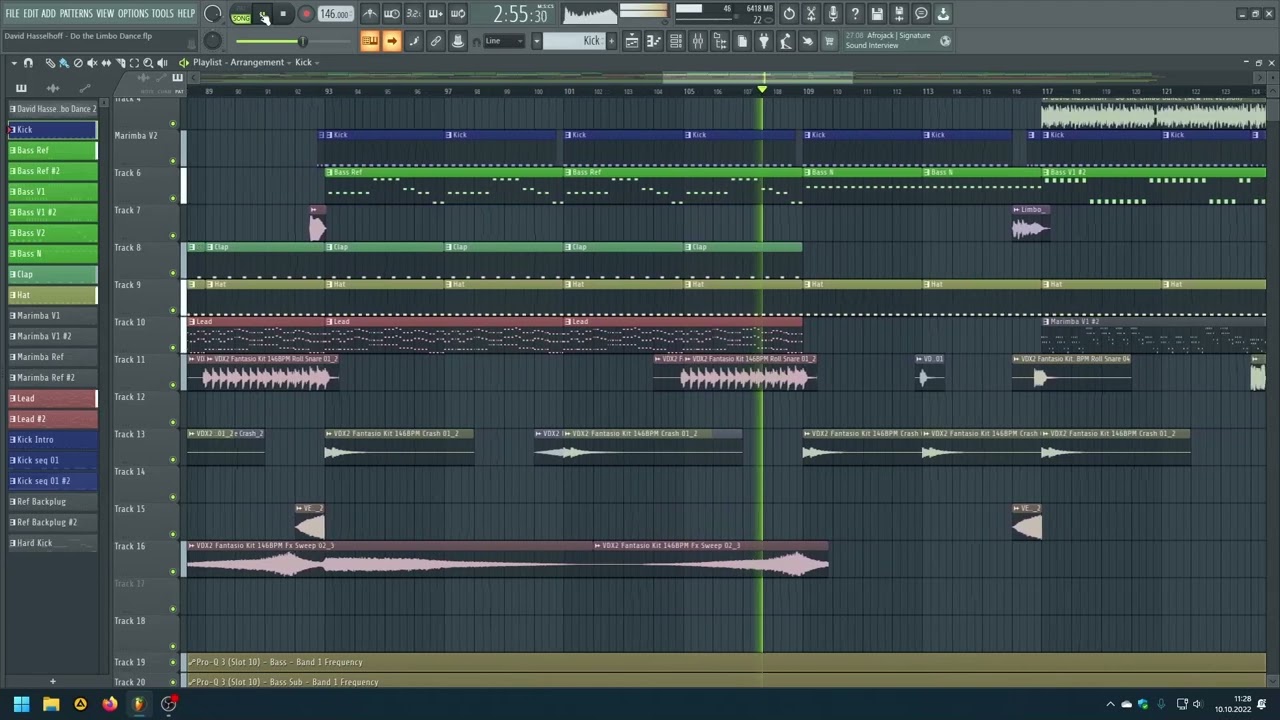The width and height of the screenshot is (1280, 720).
Task: Open the EDIT menu
Action: (x=31, y=14)
